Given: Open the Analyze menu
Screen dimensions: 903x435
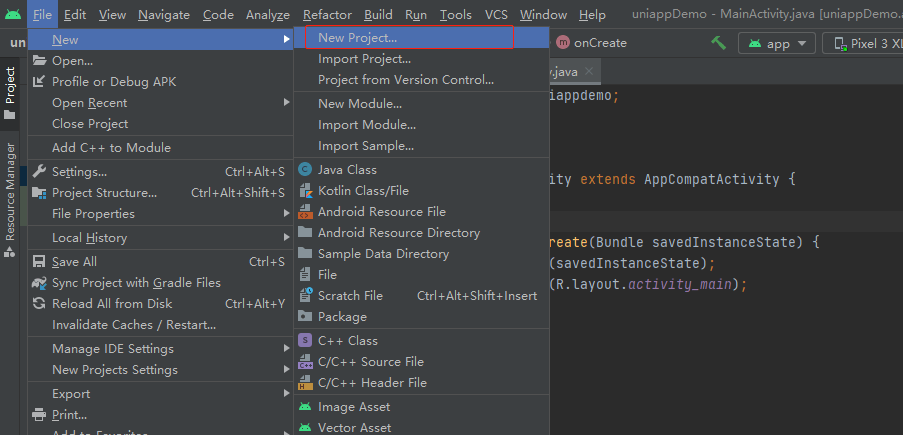Looking at the screenshot, I should coord(268,14).
